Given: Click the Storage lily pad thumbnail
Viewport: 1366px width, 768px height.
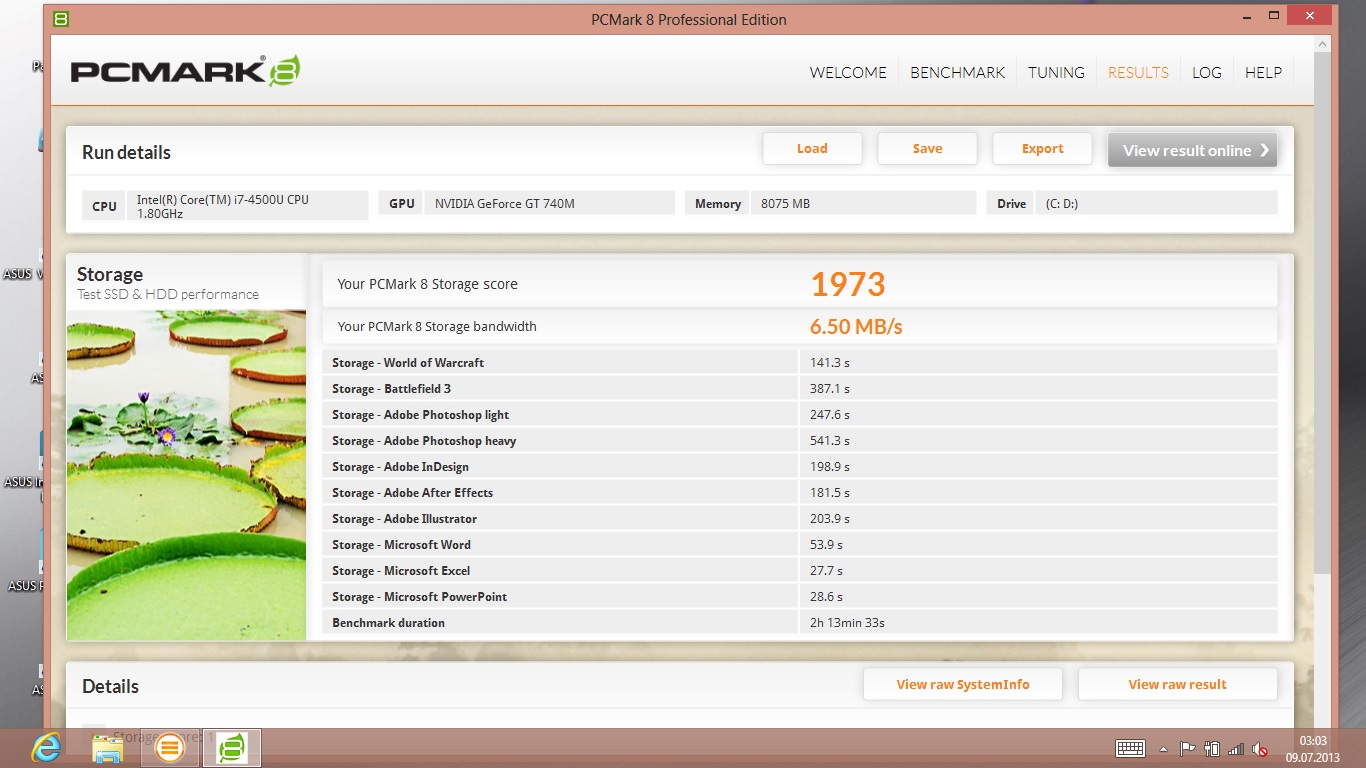Looking at the screenshot, I should click(x=186, y=475).
